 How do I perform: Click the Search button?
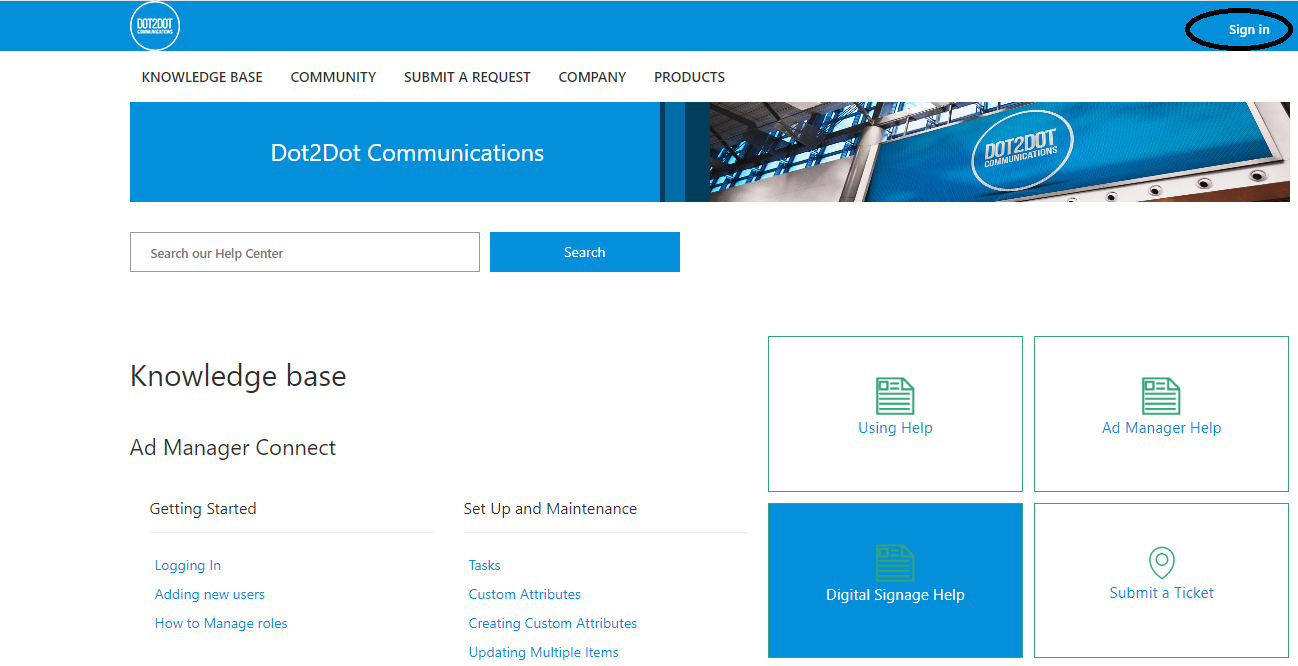pos(585,252)
